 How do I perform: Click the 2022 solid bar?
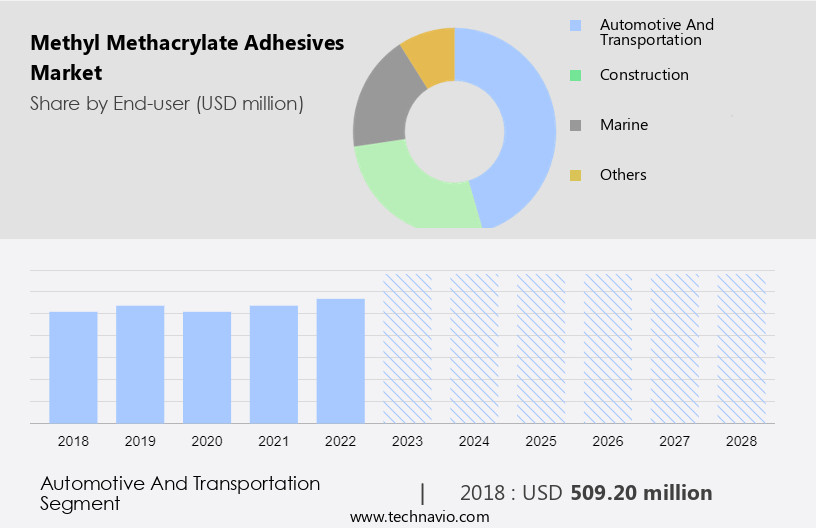(x=340, y=361)
